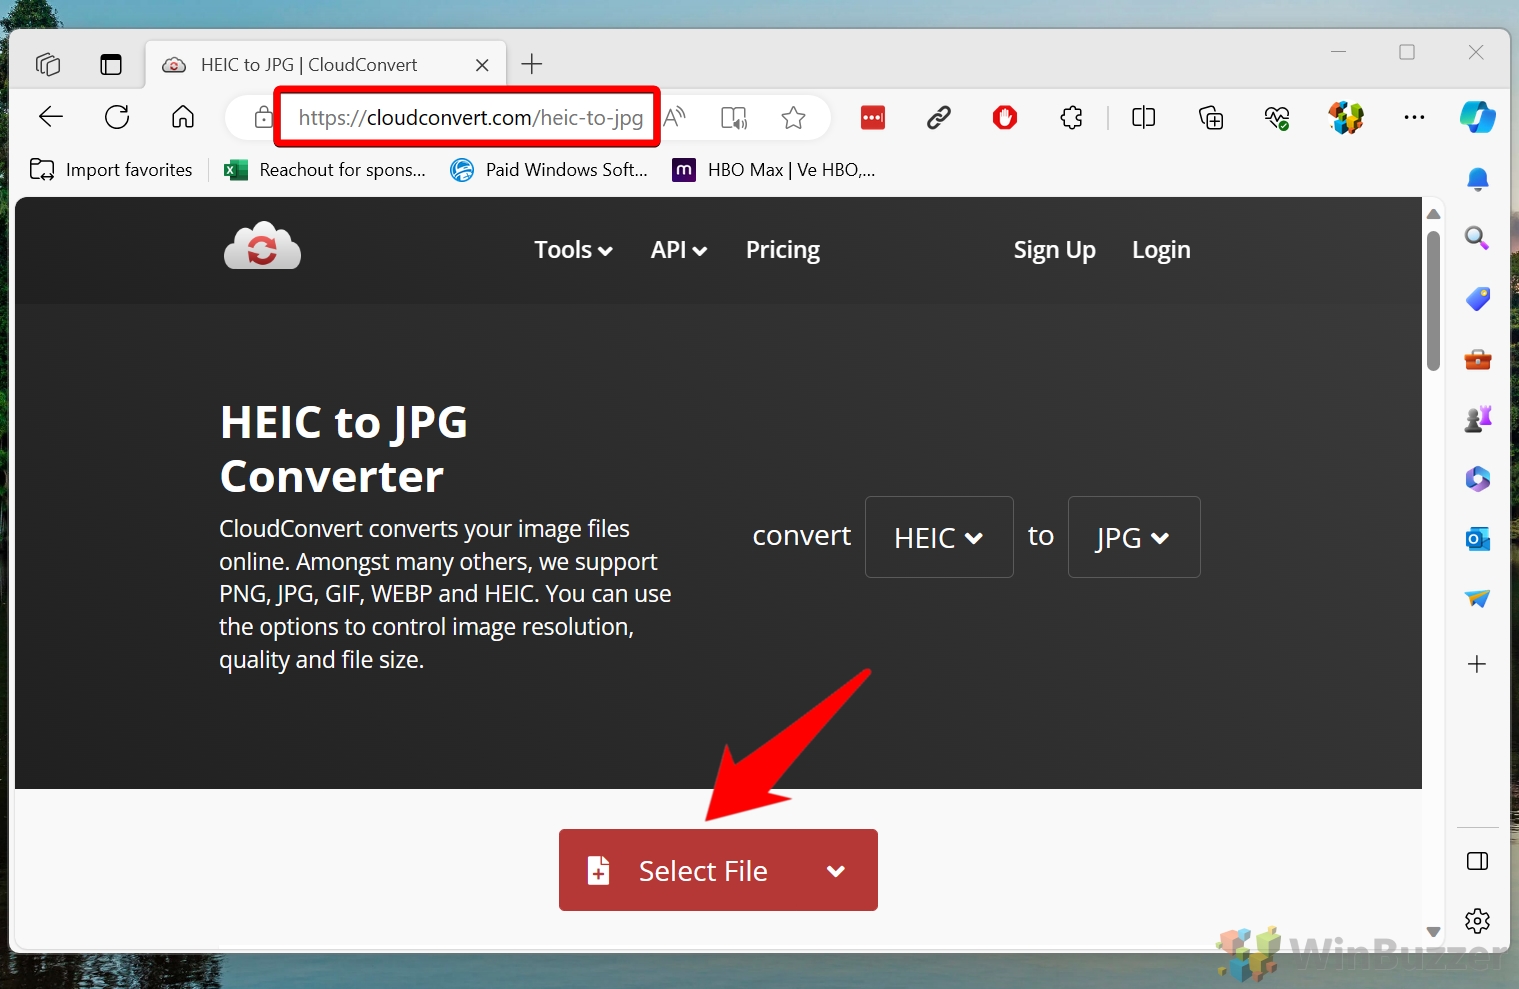
Task: Open the red ad blocker extension
Action: point(1005,118)
